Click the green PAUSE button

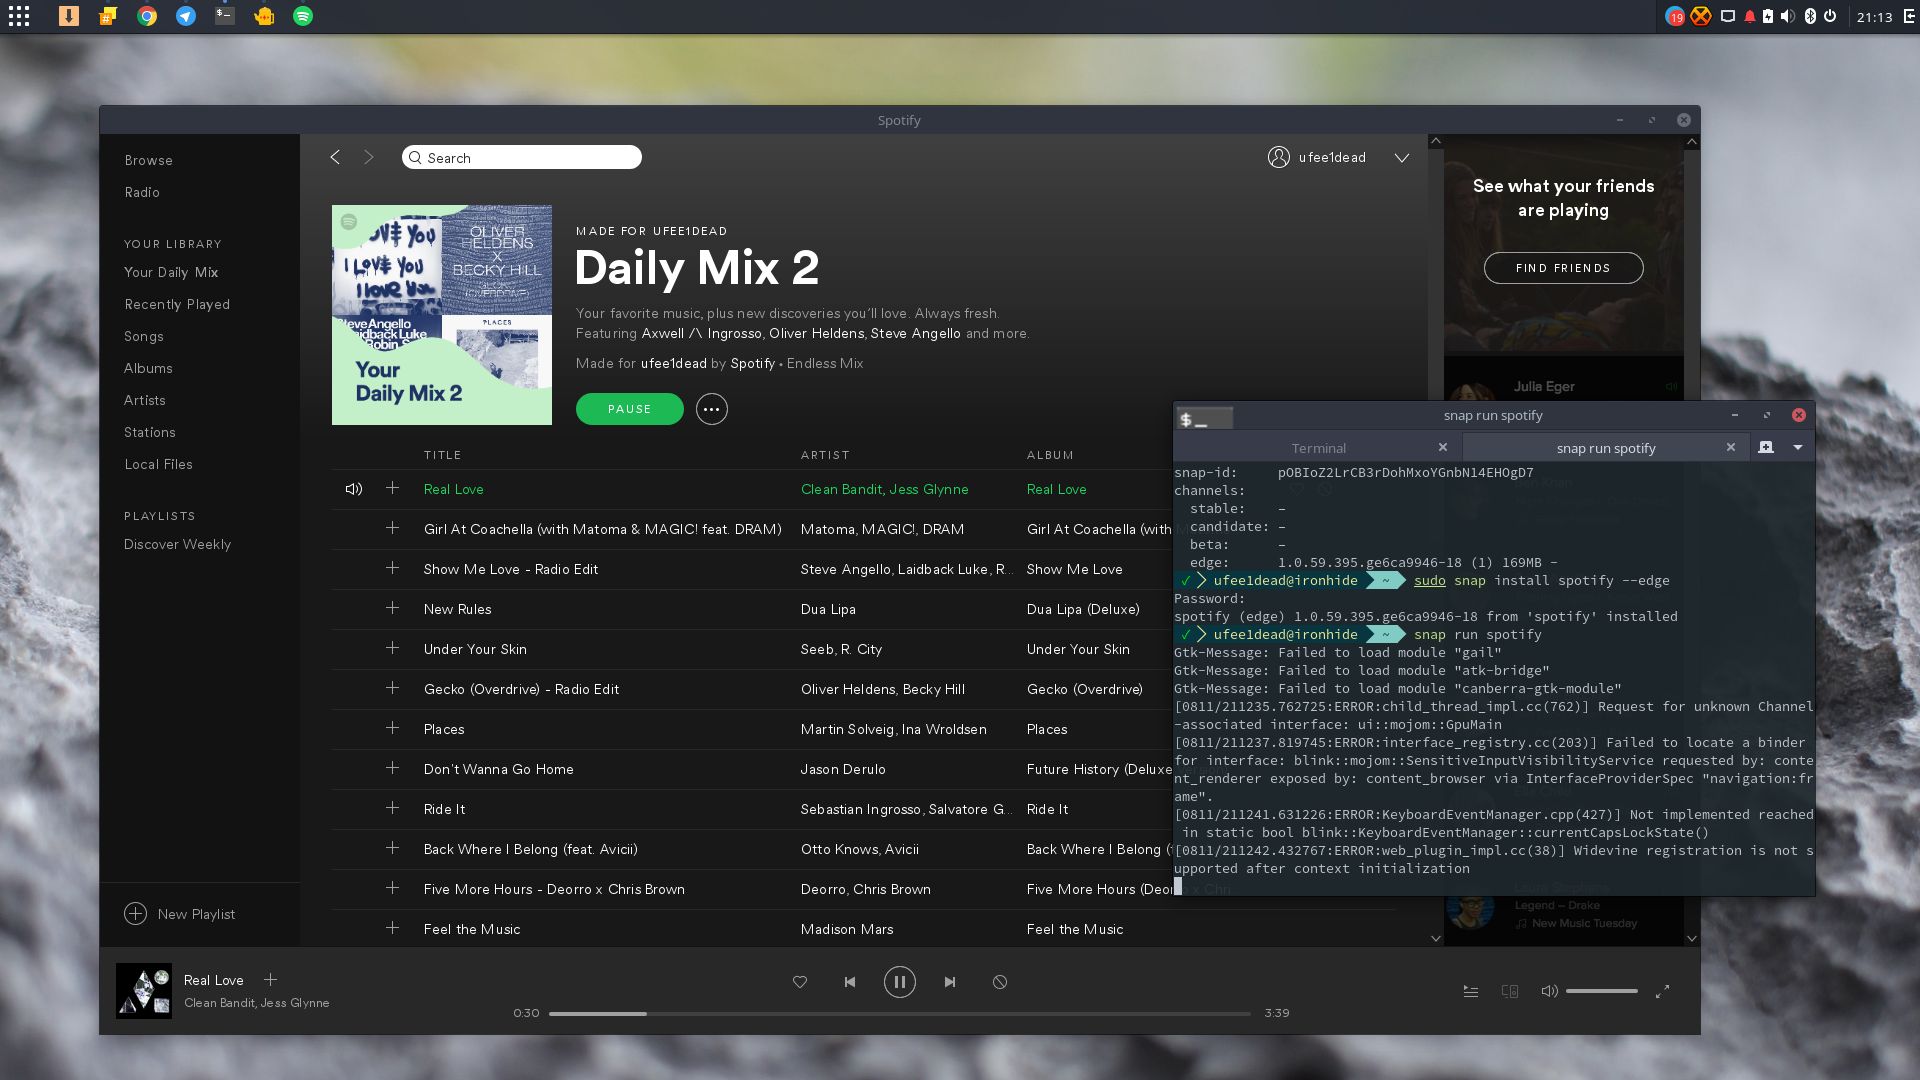point(630,409)
